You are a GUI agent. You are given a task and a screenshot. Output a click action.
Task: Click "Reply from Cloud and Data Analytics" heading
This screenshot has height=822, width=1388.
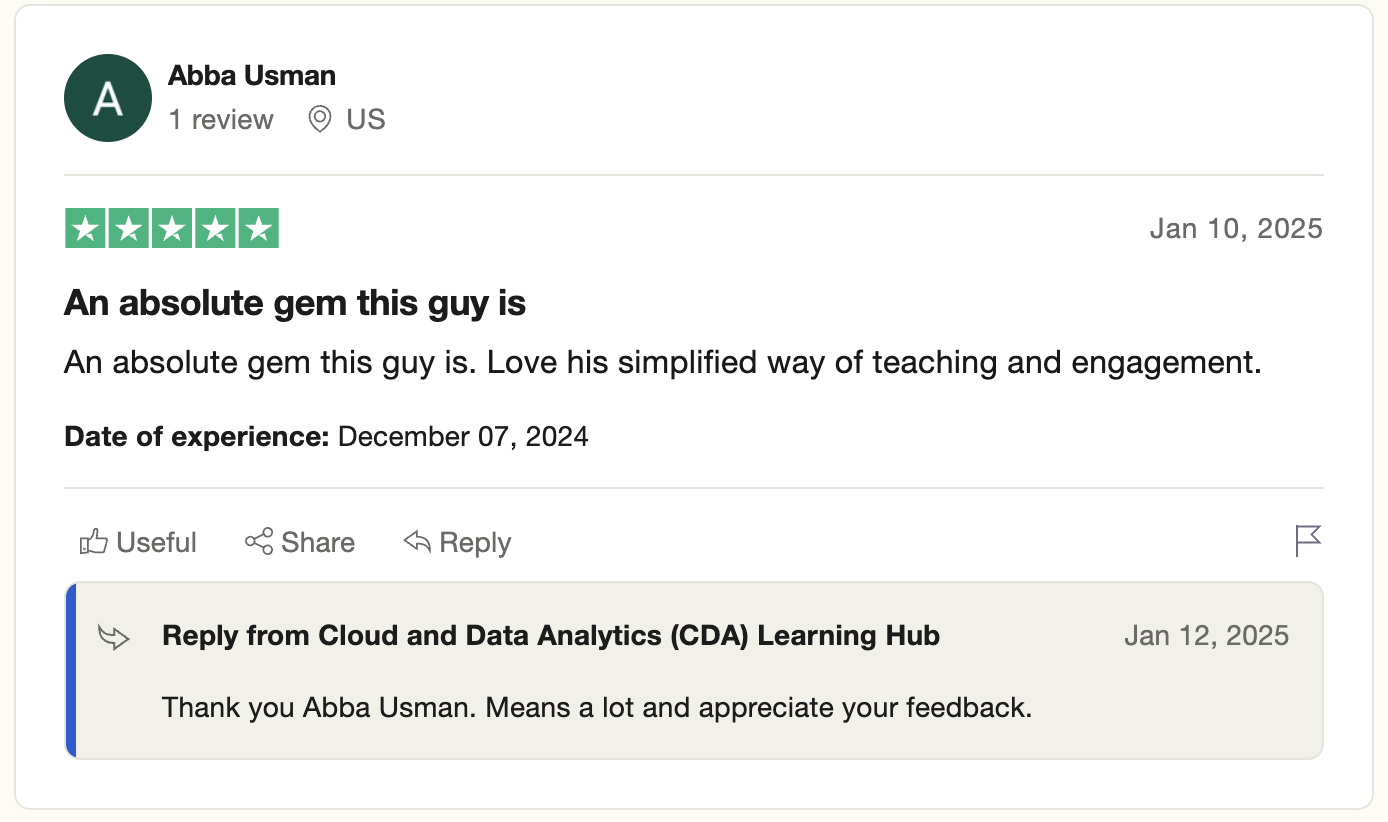[551, 636]
